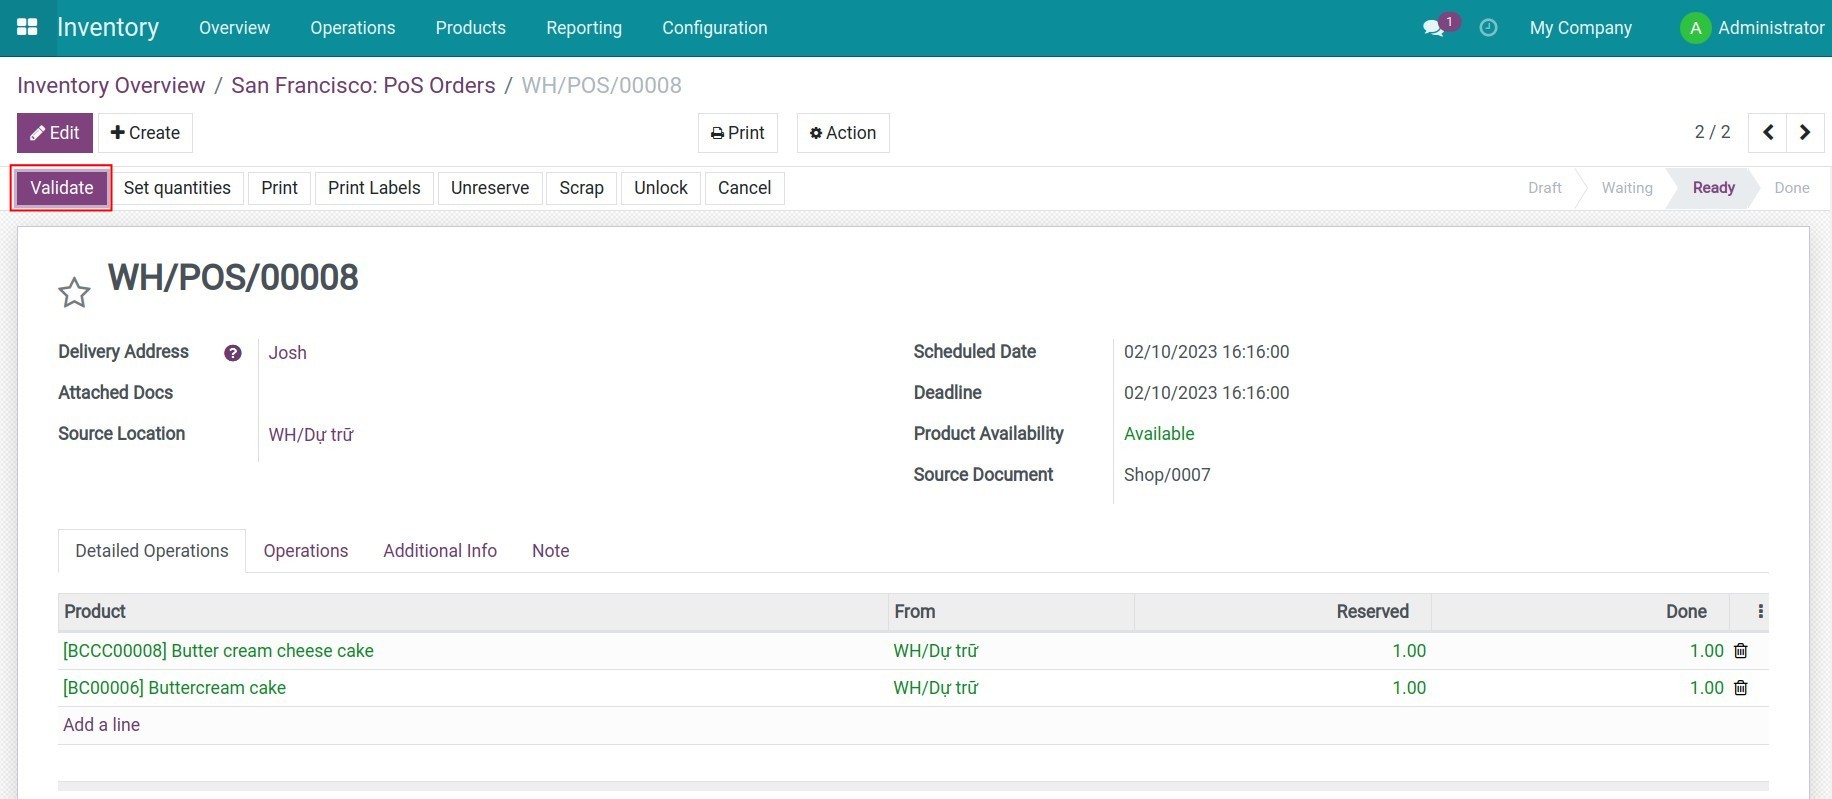
Task: Go to next record arrow
Action: coord(1805,133)
